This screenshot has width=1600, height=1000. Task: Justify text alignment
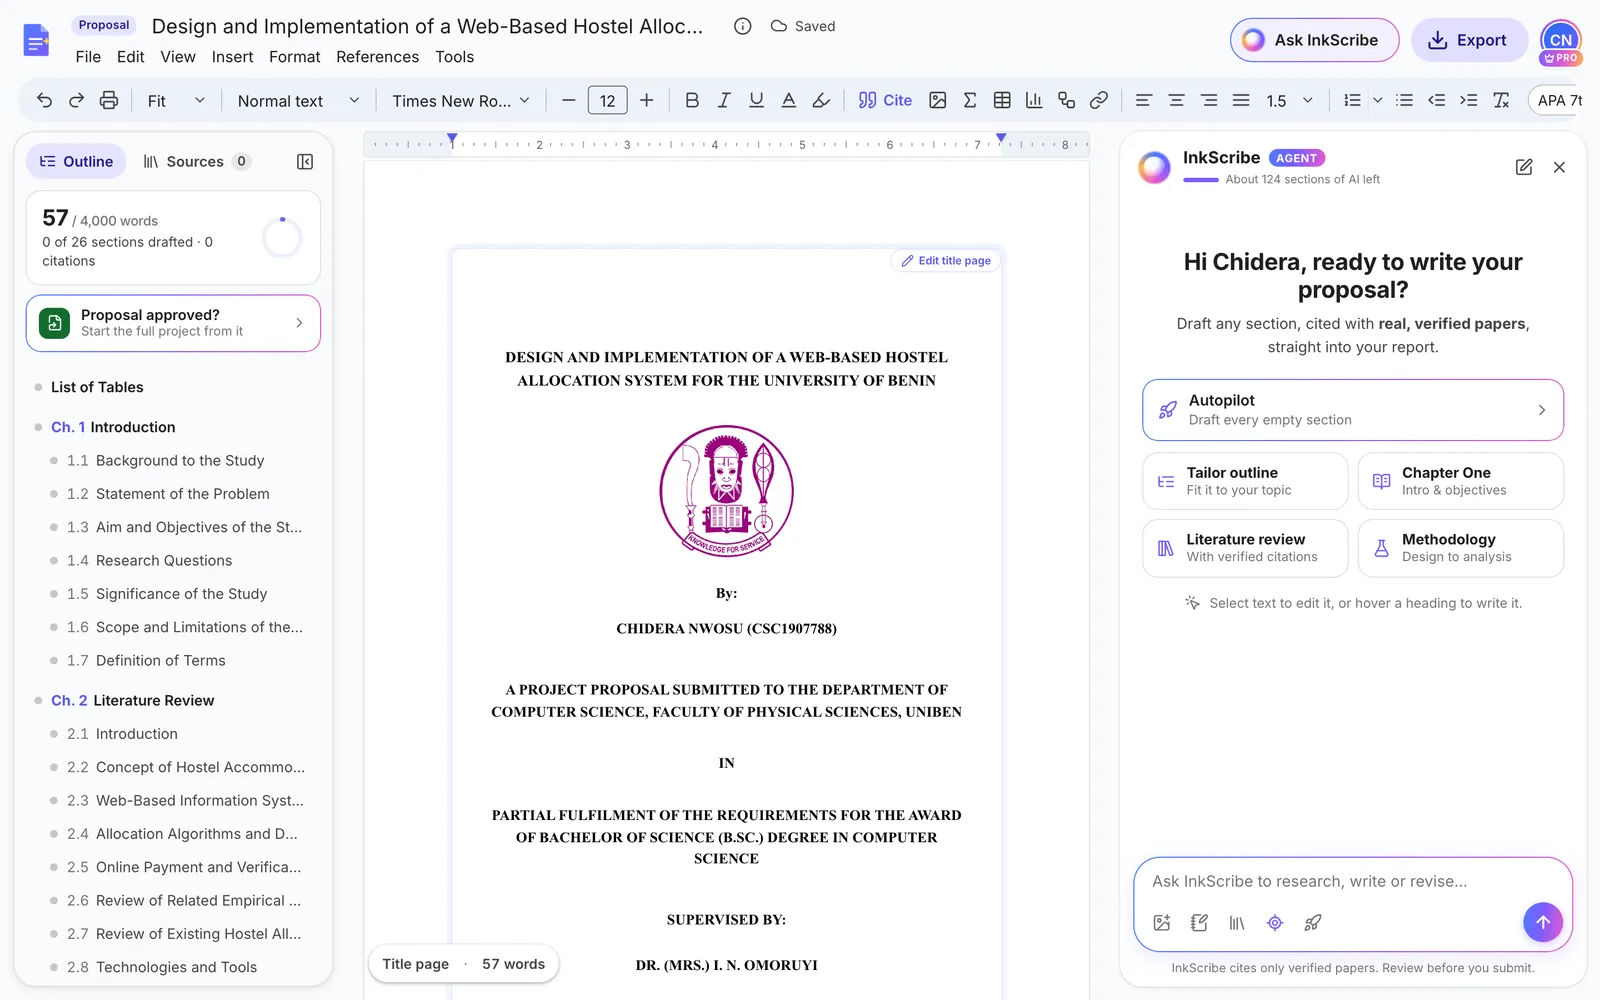pyautogui.click(x=1241, y=100)
